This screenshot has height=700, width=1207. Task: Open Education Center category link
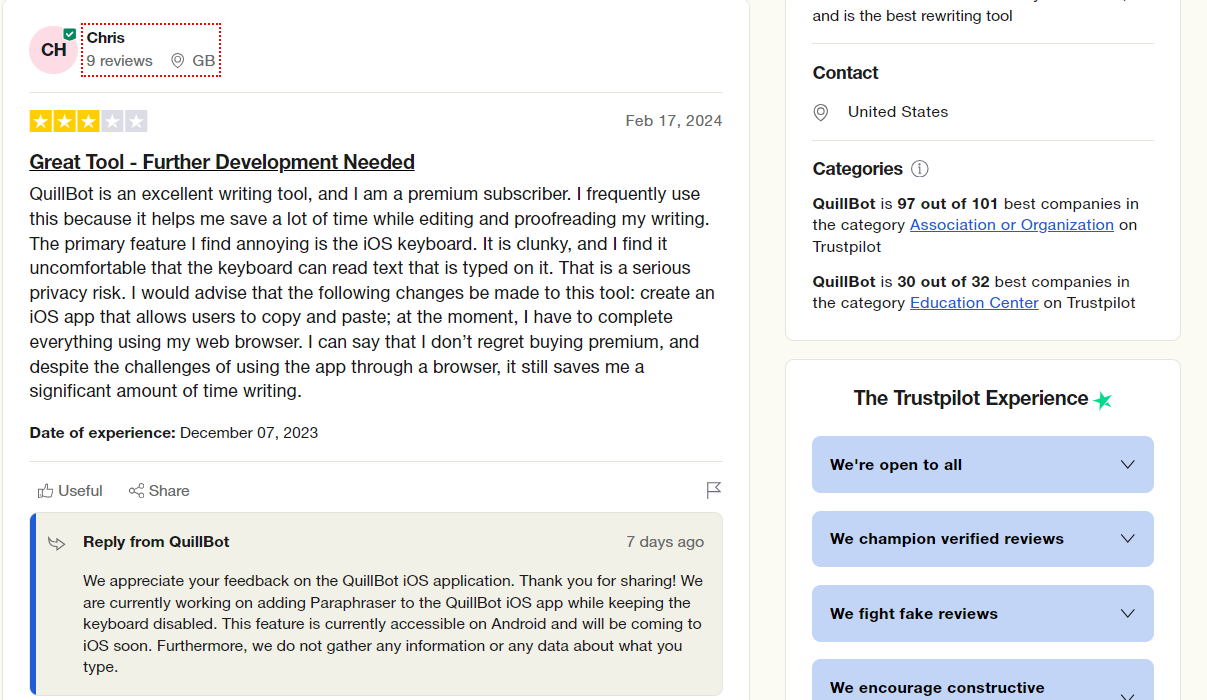click(x=974, y=303)
